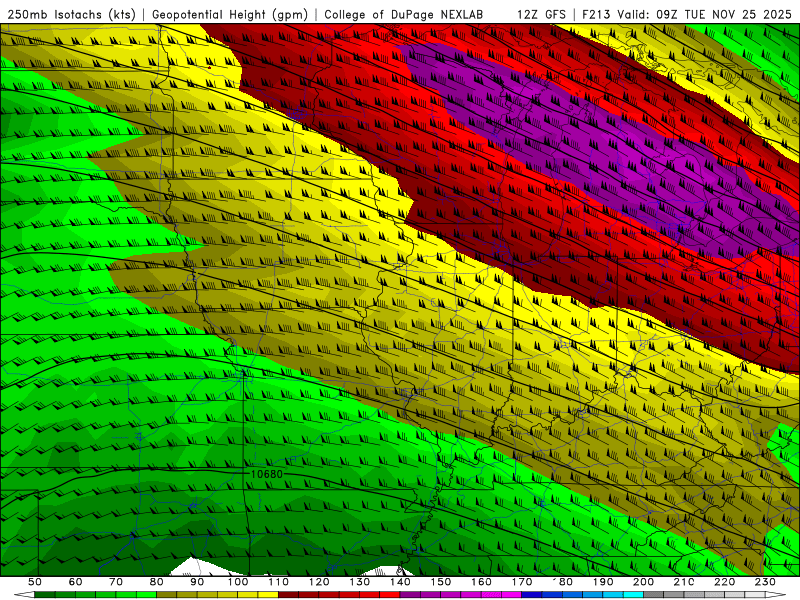Viewport: 800px width, 600px height.
Task: Click the bright yellow swatch just before 110
Action: (x=268, y=595)
